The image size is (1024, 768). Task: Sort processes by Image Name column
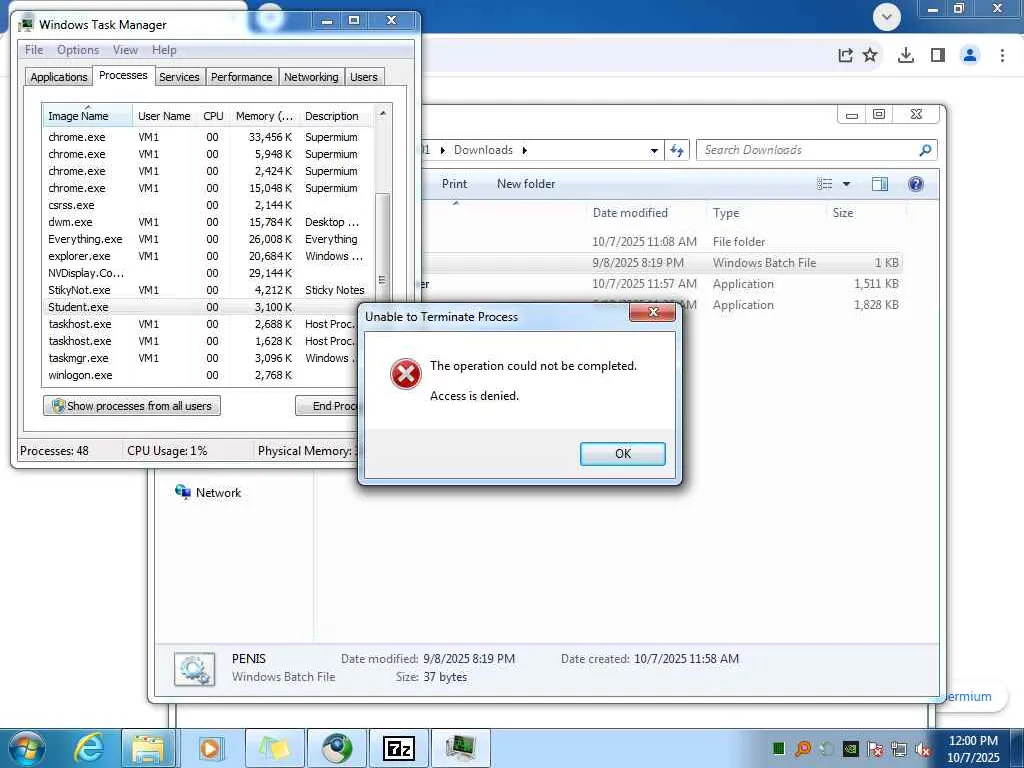[88, 116]
